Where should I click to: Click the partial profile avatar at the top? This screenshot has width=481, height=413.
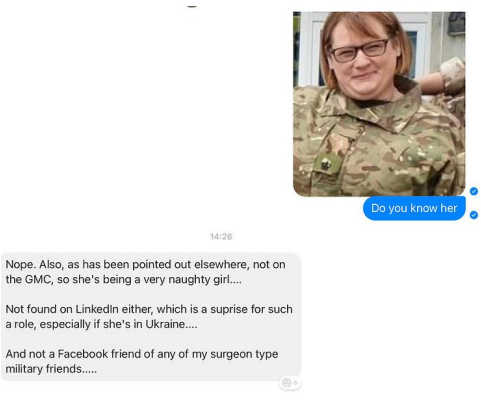point(192,6)
